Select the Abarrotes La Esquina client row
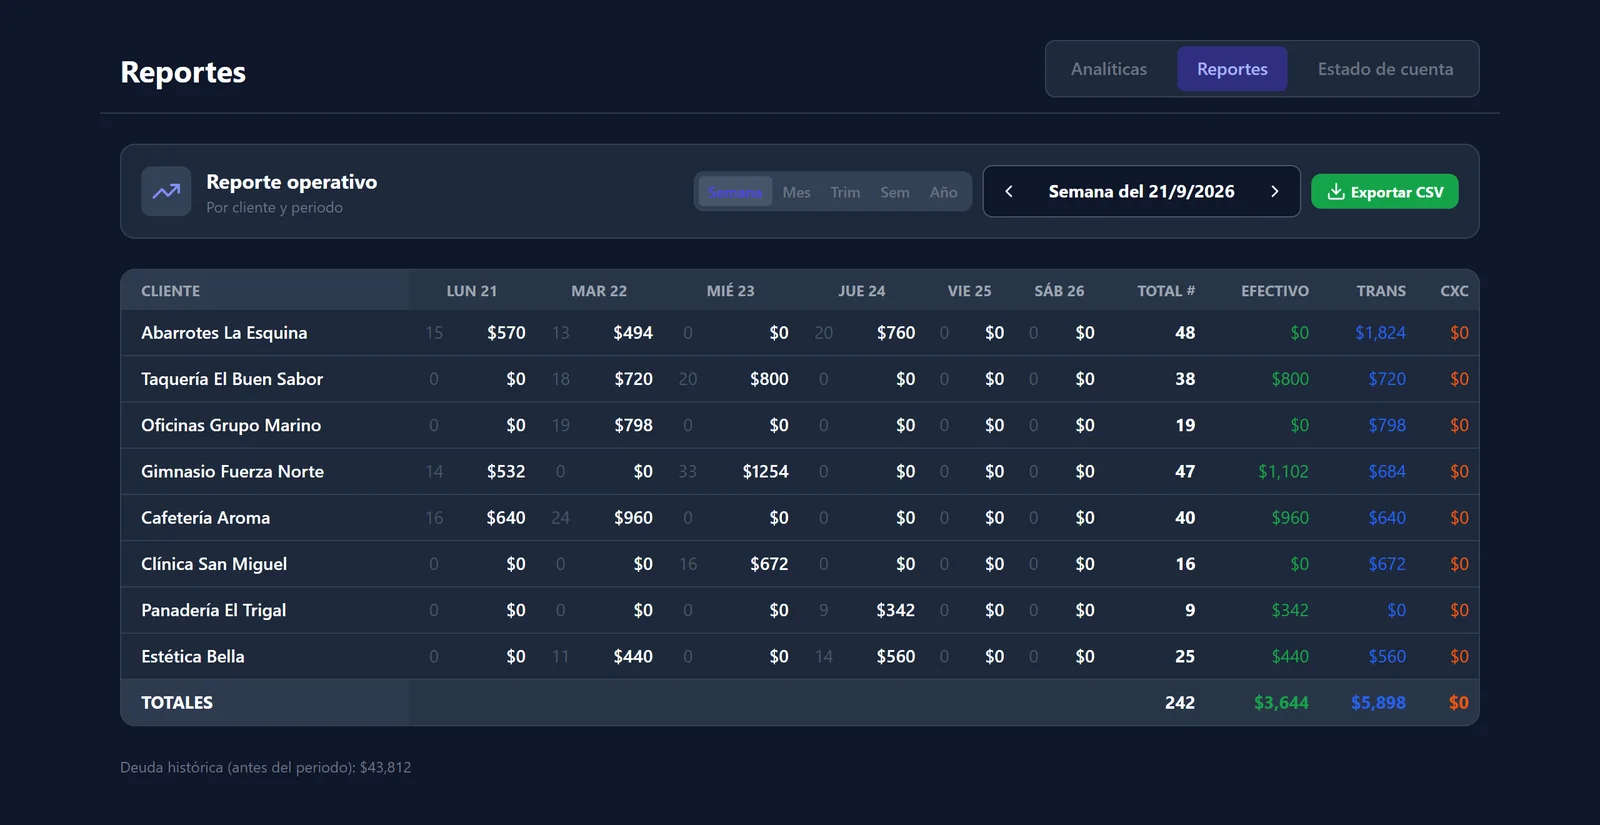 (800, 333)
